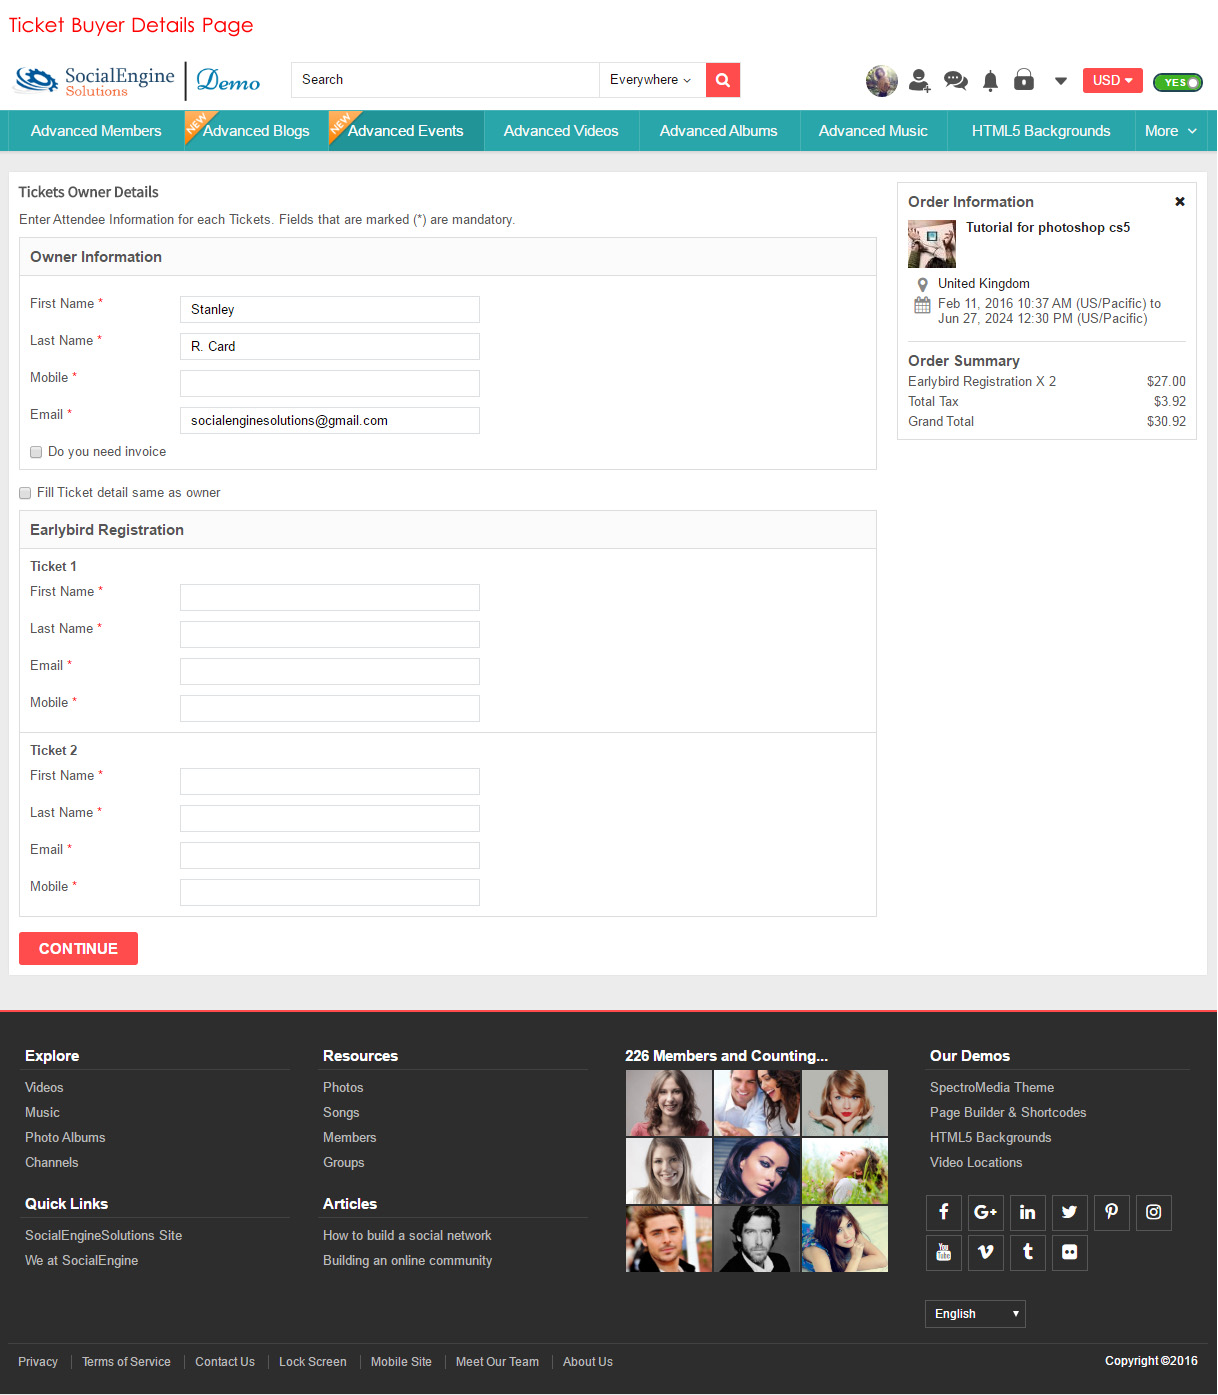
Task: Expand the Everywhere search scope dropdown
Action: [x=651, y=80]
